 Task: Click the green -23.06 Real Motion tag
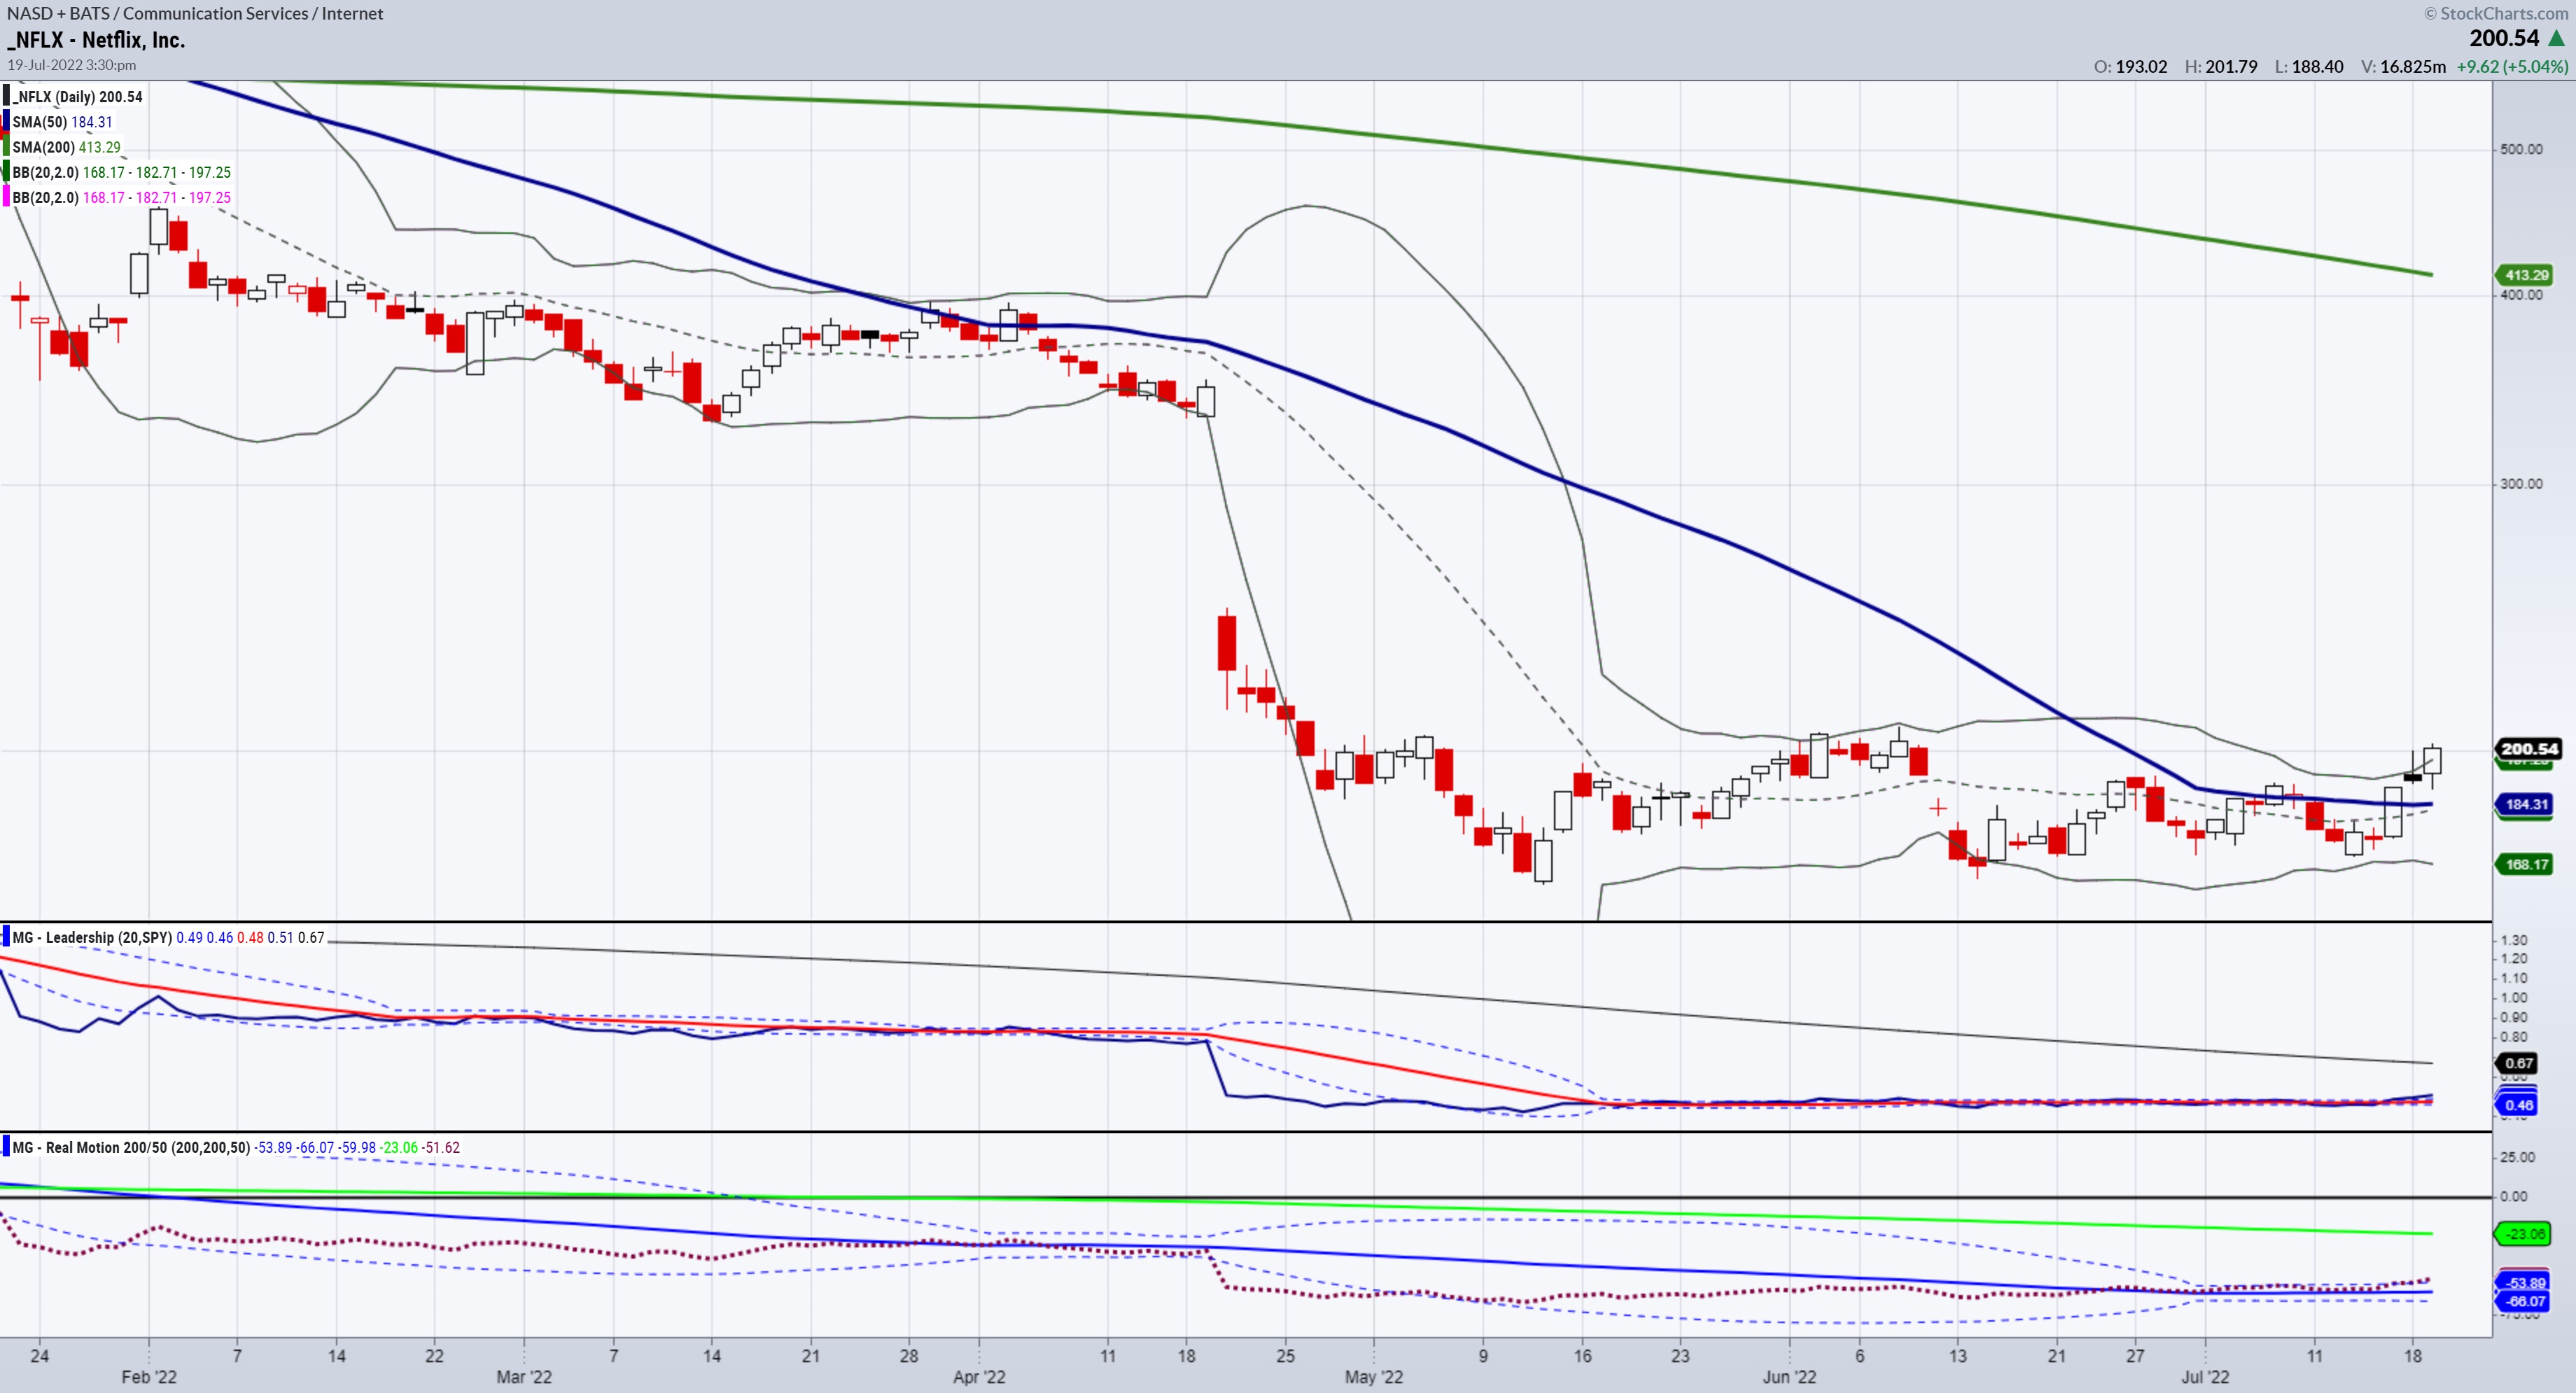pyautogui.click(x=2525, y=1234)
